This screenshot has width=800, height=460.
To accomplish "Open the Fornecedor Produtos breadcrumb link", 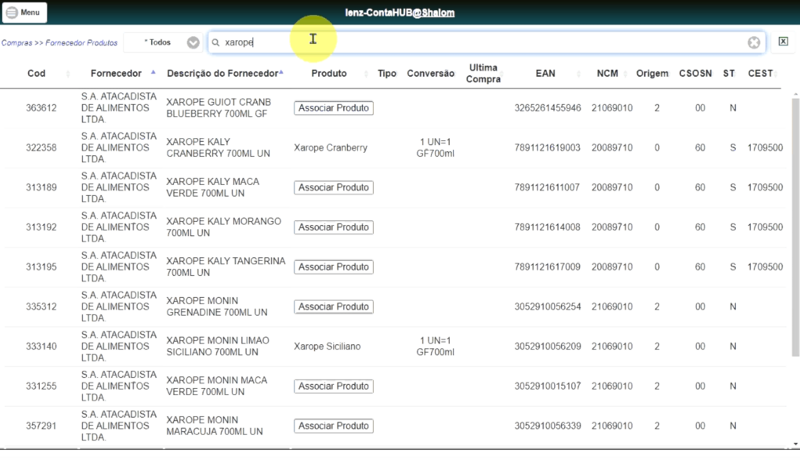I will point(81,43).
